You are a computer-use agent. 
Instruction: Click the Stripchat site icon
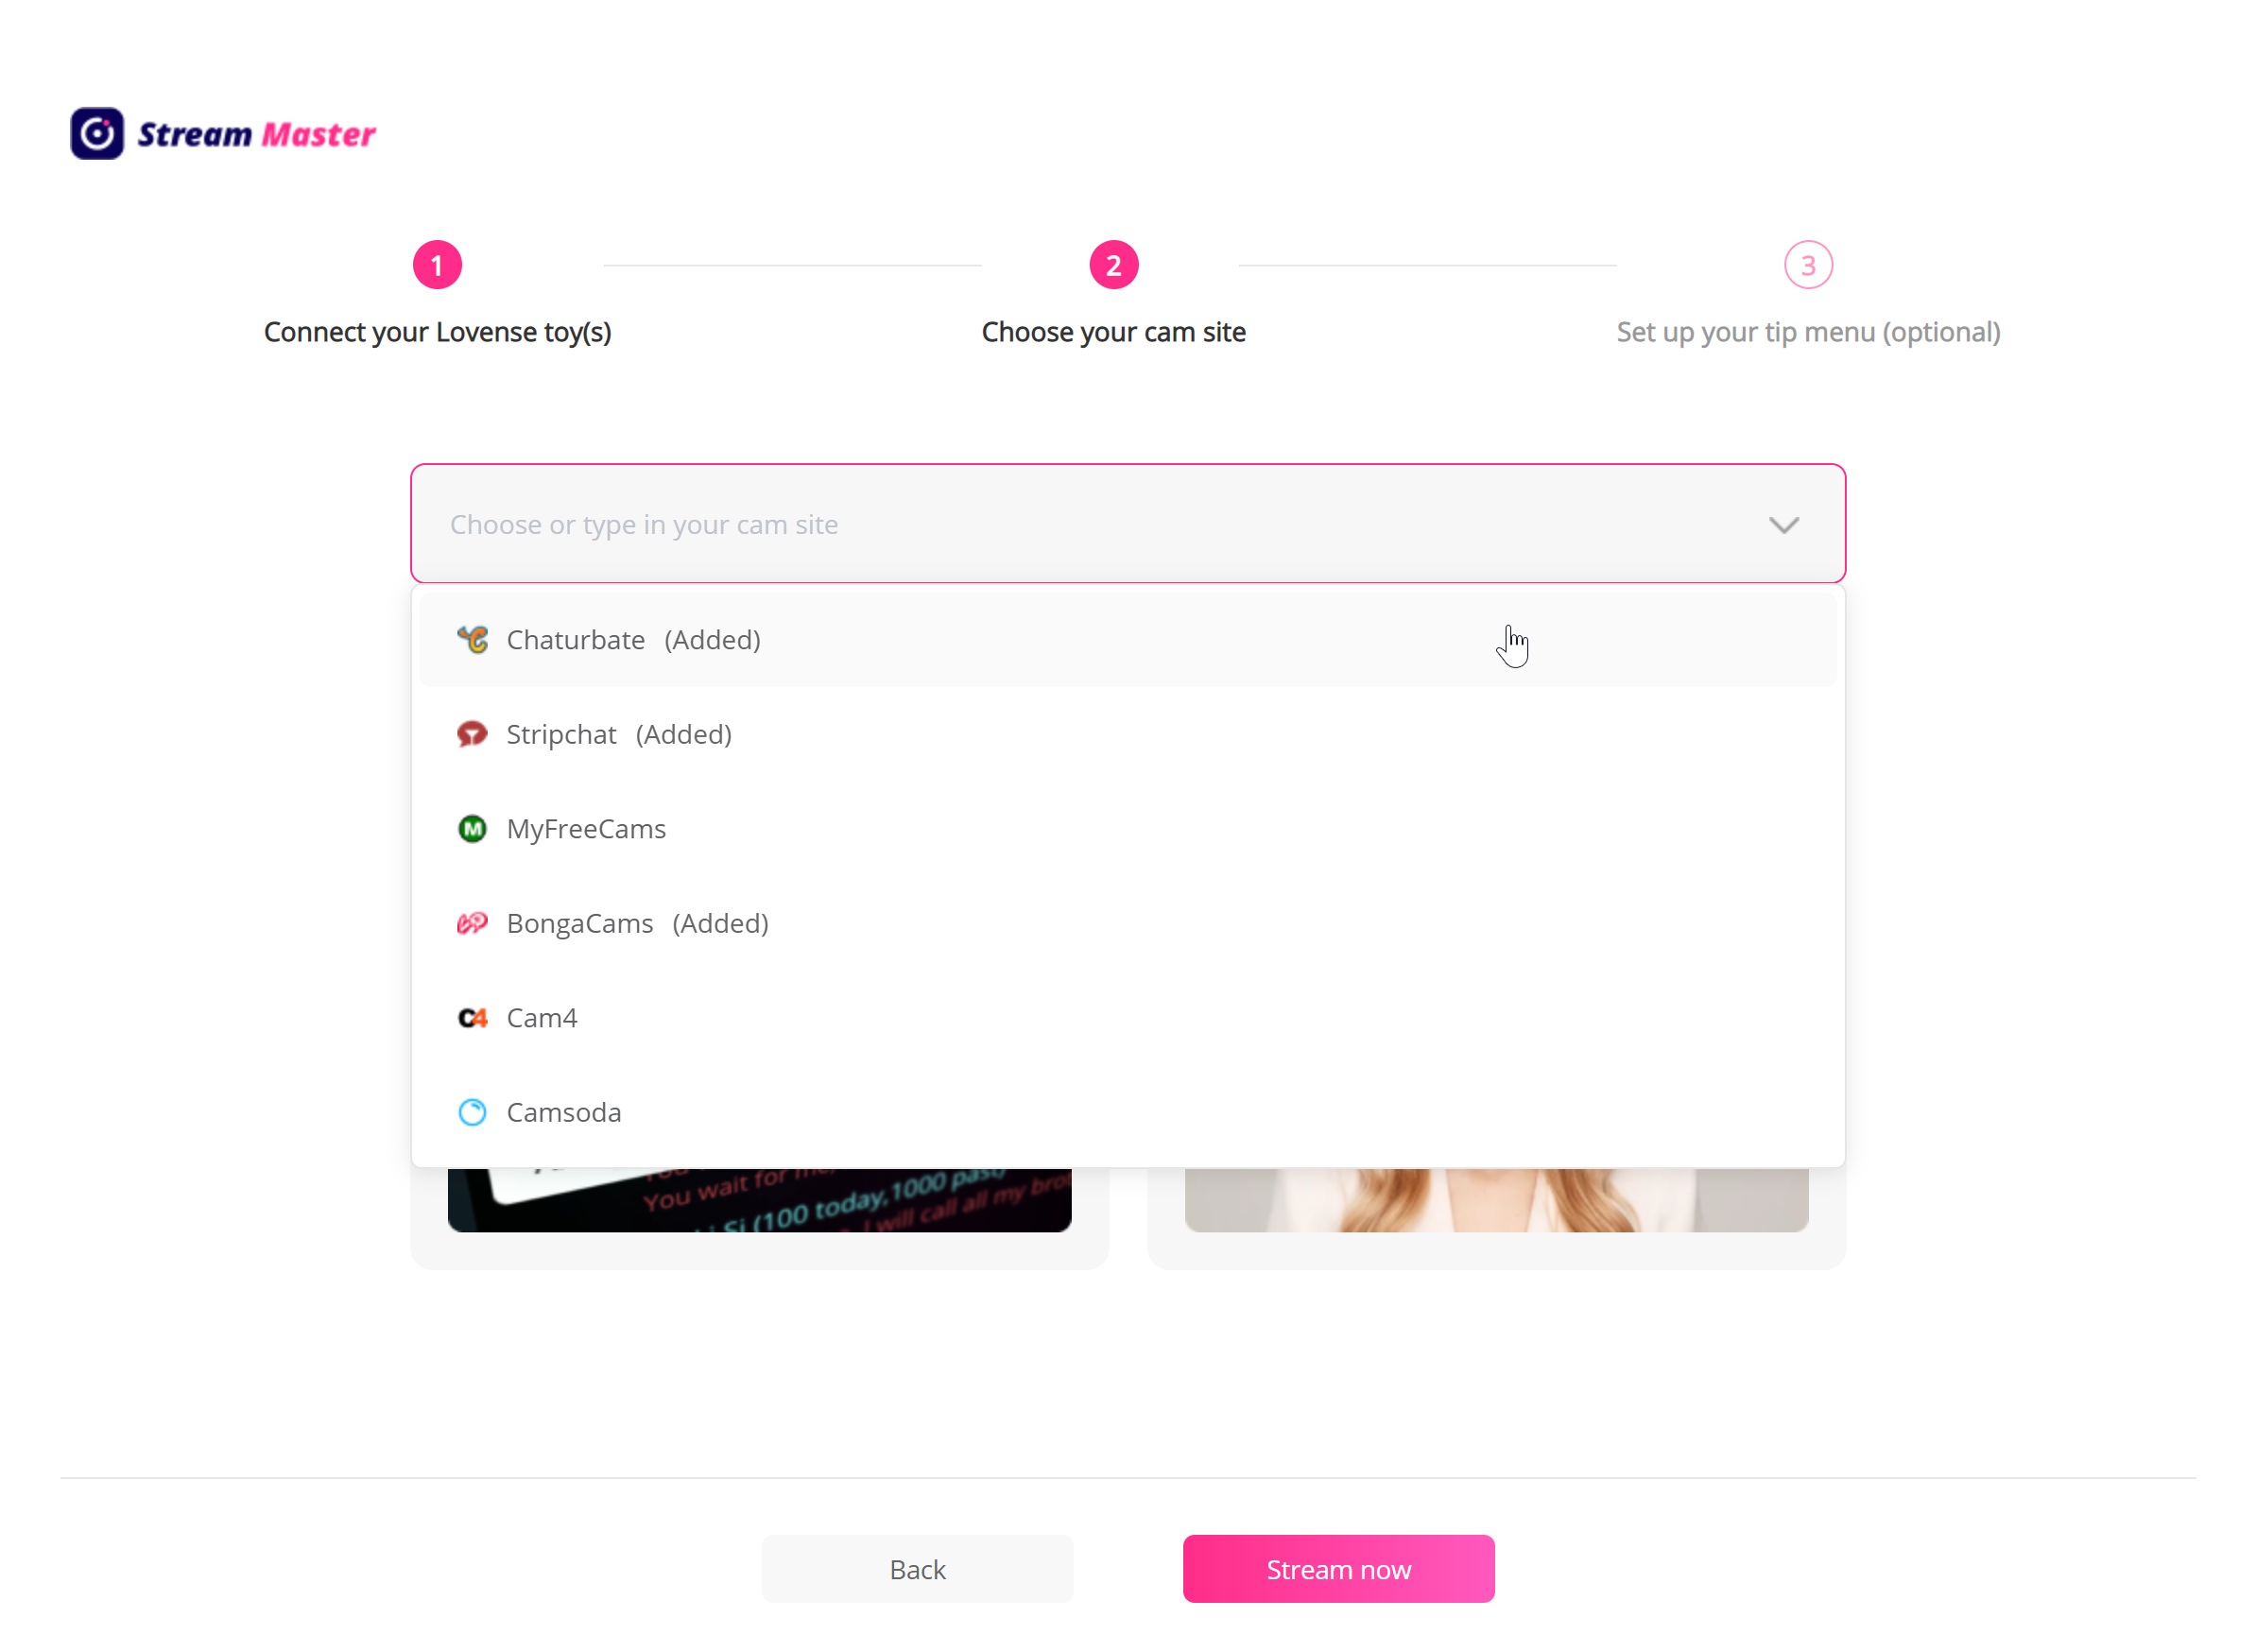click(472, 734)
